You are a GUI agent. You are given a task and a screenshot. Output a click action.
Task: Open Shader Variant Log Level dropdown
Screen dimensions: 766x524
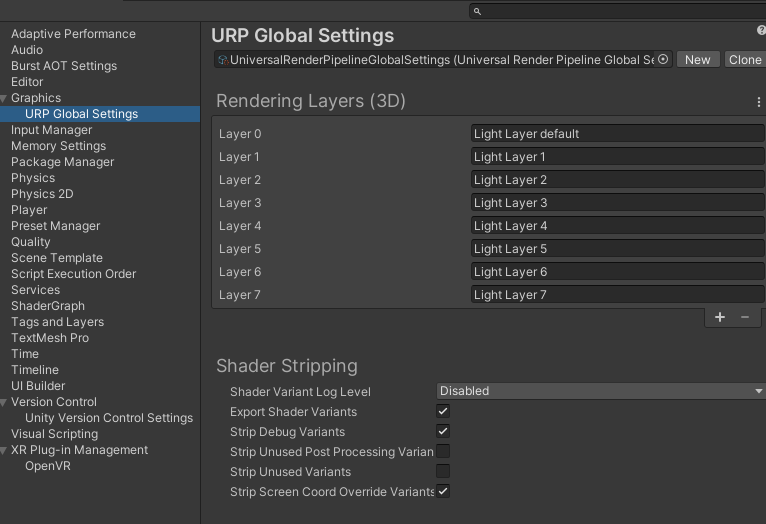[600, 391]
